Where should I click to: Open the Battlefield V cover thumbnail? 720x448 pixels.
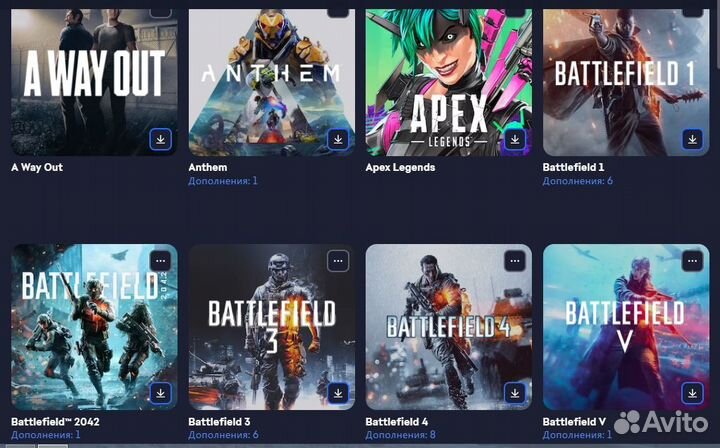click(x=626, y=327)
